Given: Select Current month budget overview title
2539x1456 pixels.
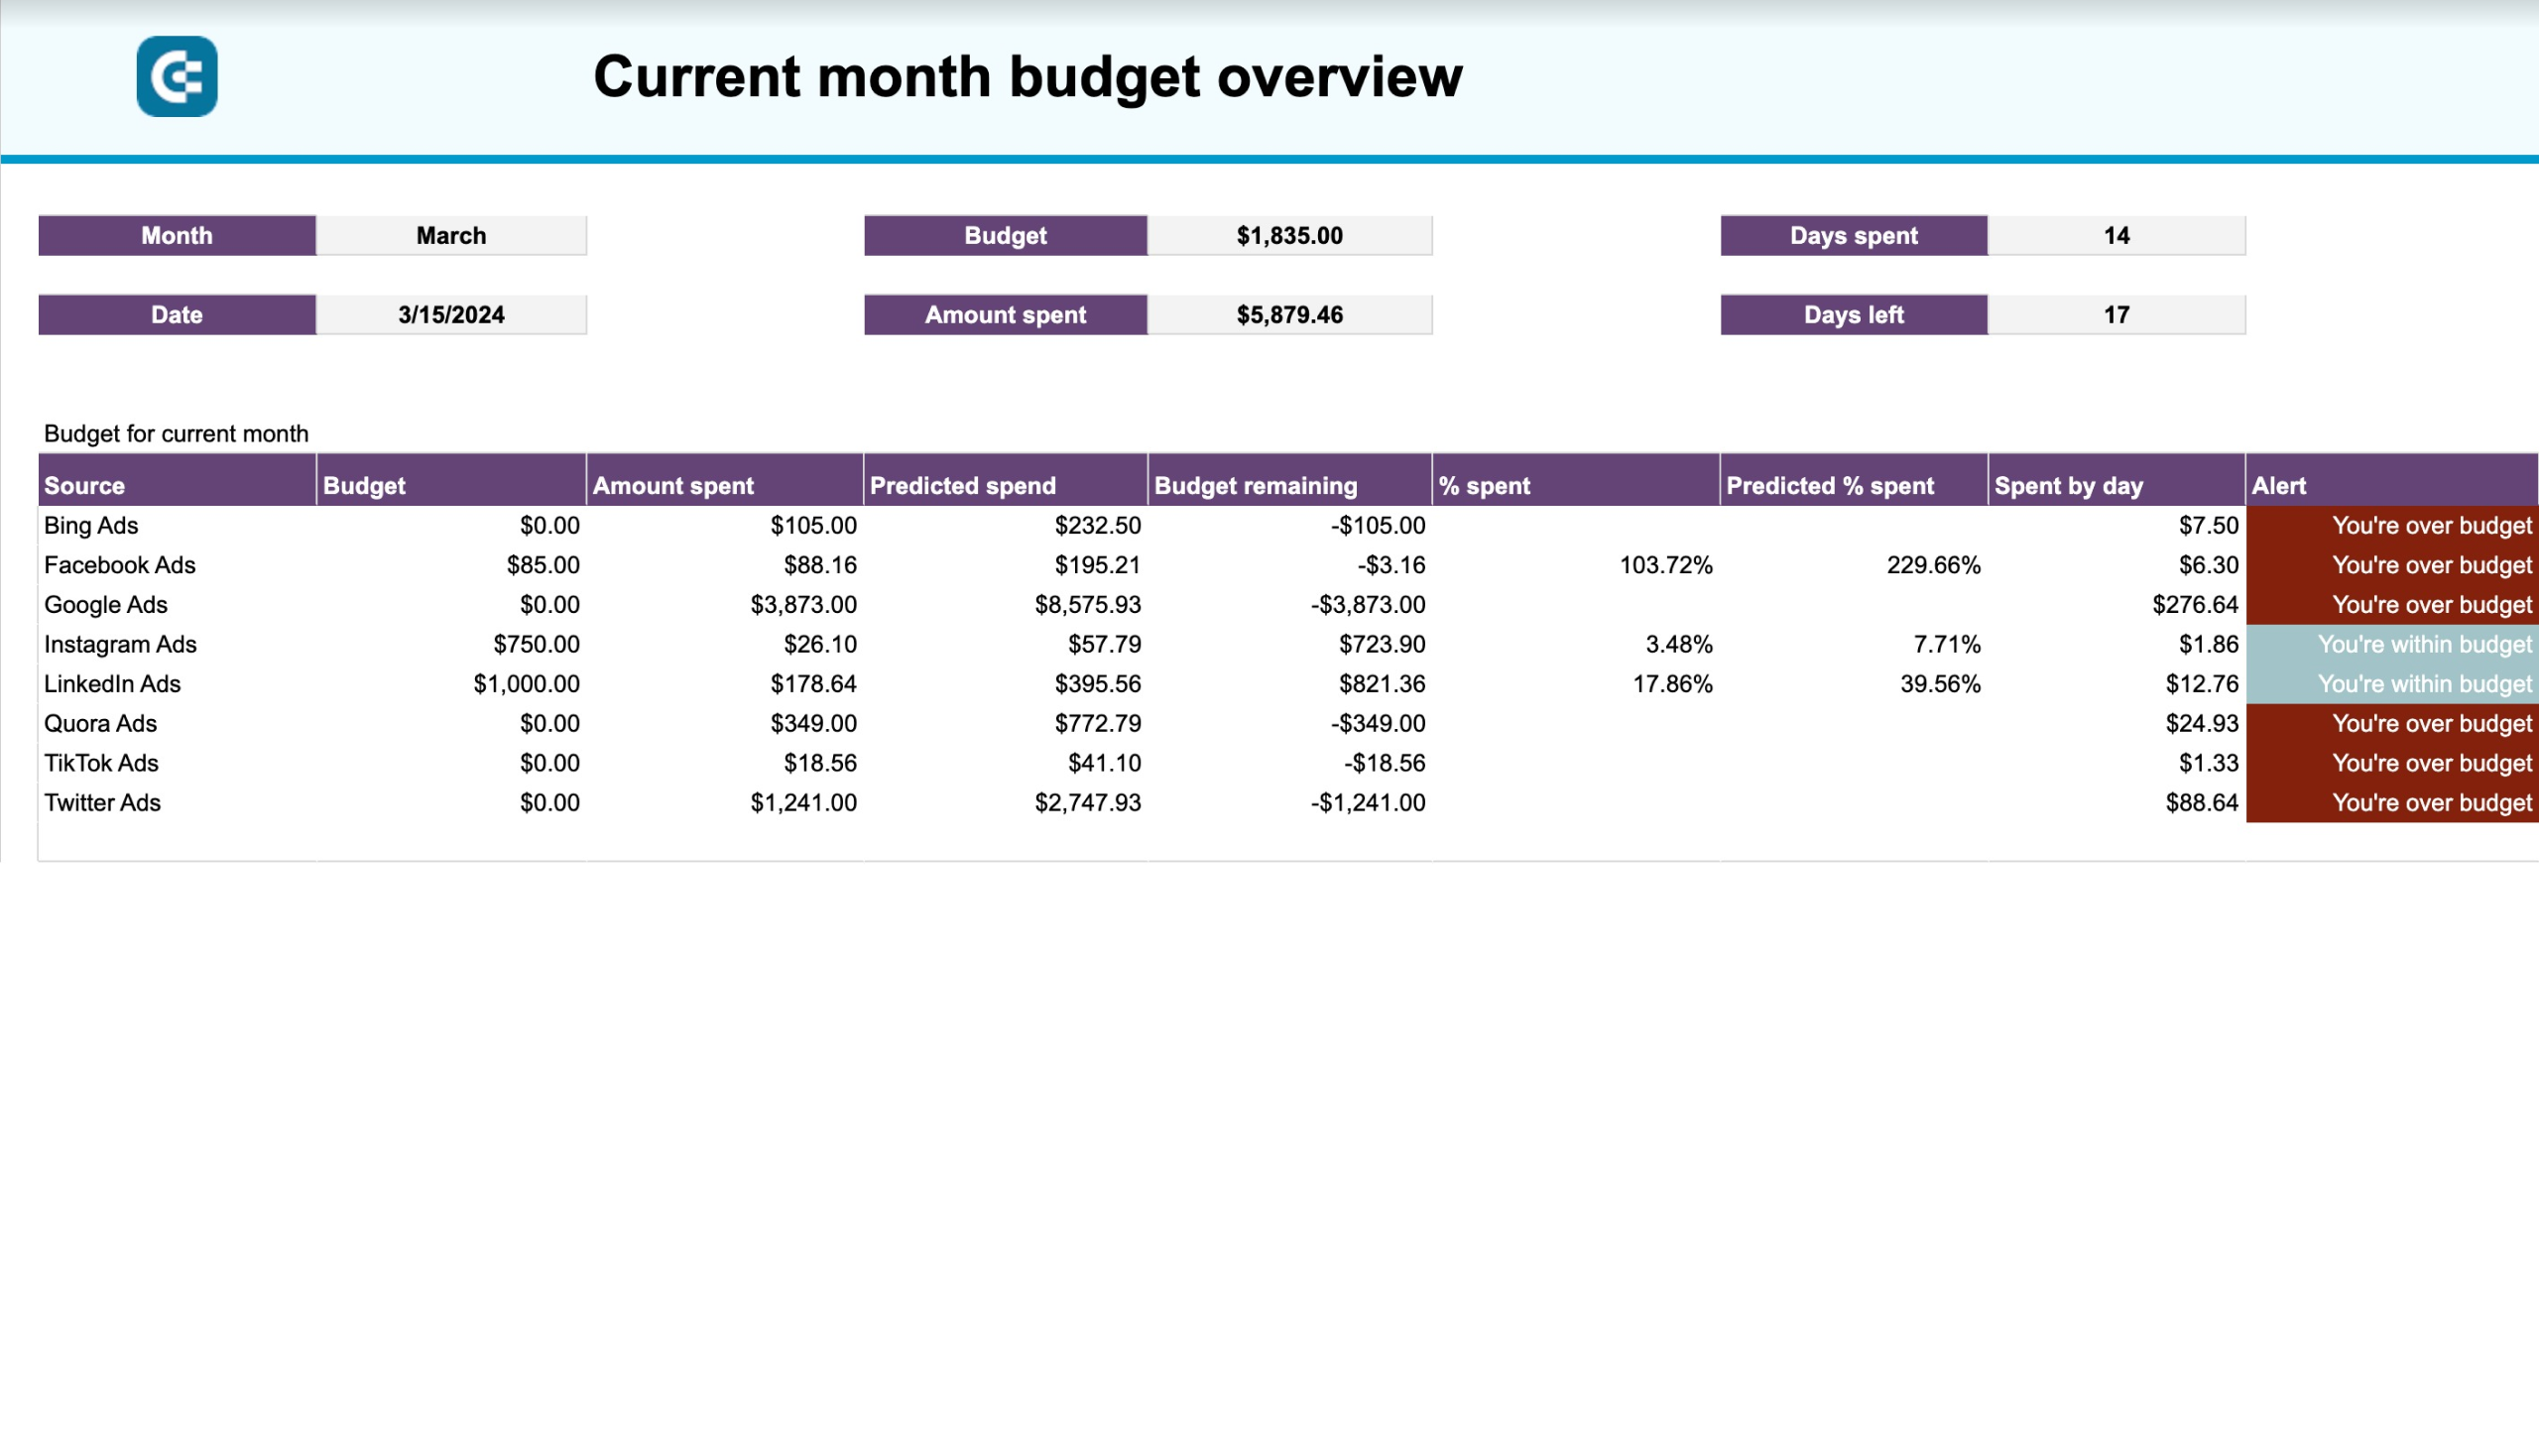Looking at the screenshot, I should click(1028, 75).
